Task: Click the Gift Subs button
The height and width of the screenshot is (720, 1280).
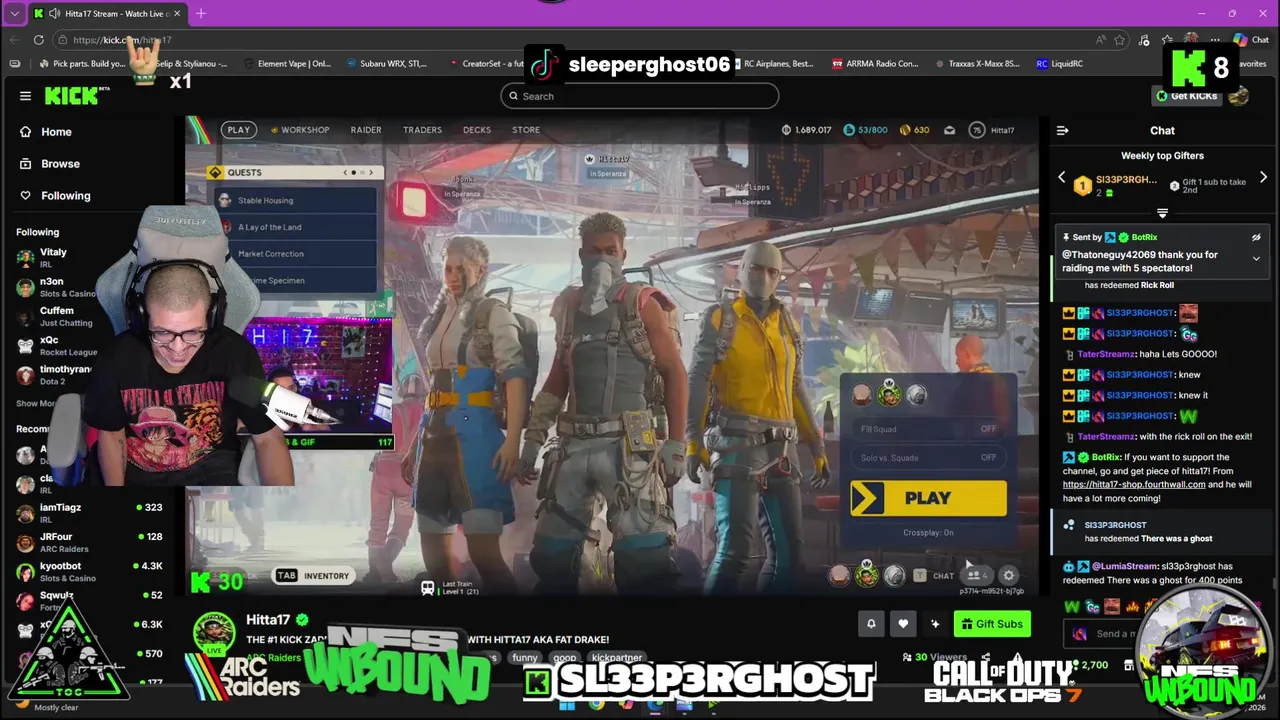Action: click(992, 624)
